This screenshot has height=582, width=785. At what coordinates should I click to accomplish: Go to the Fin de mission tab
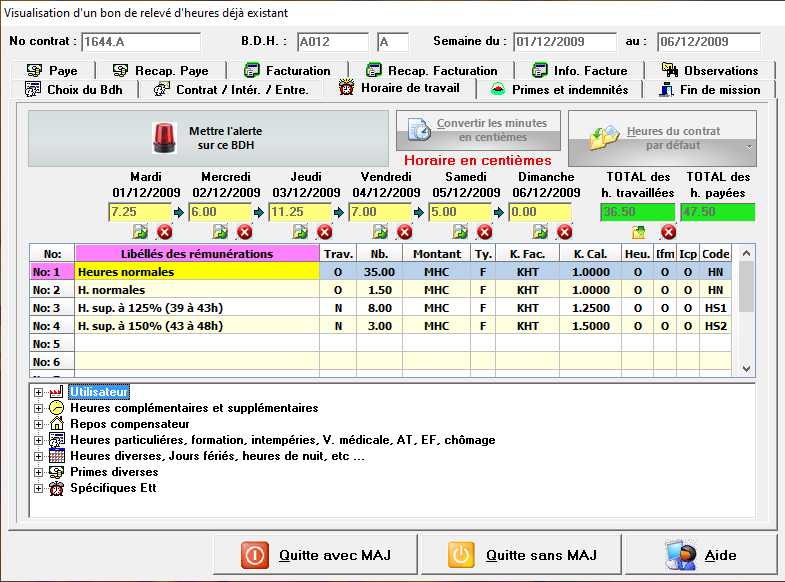coord(714,89)
